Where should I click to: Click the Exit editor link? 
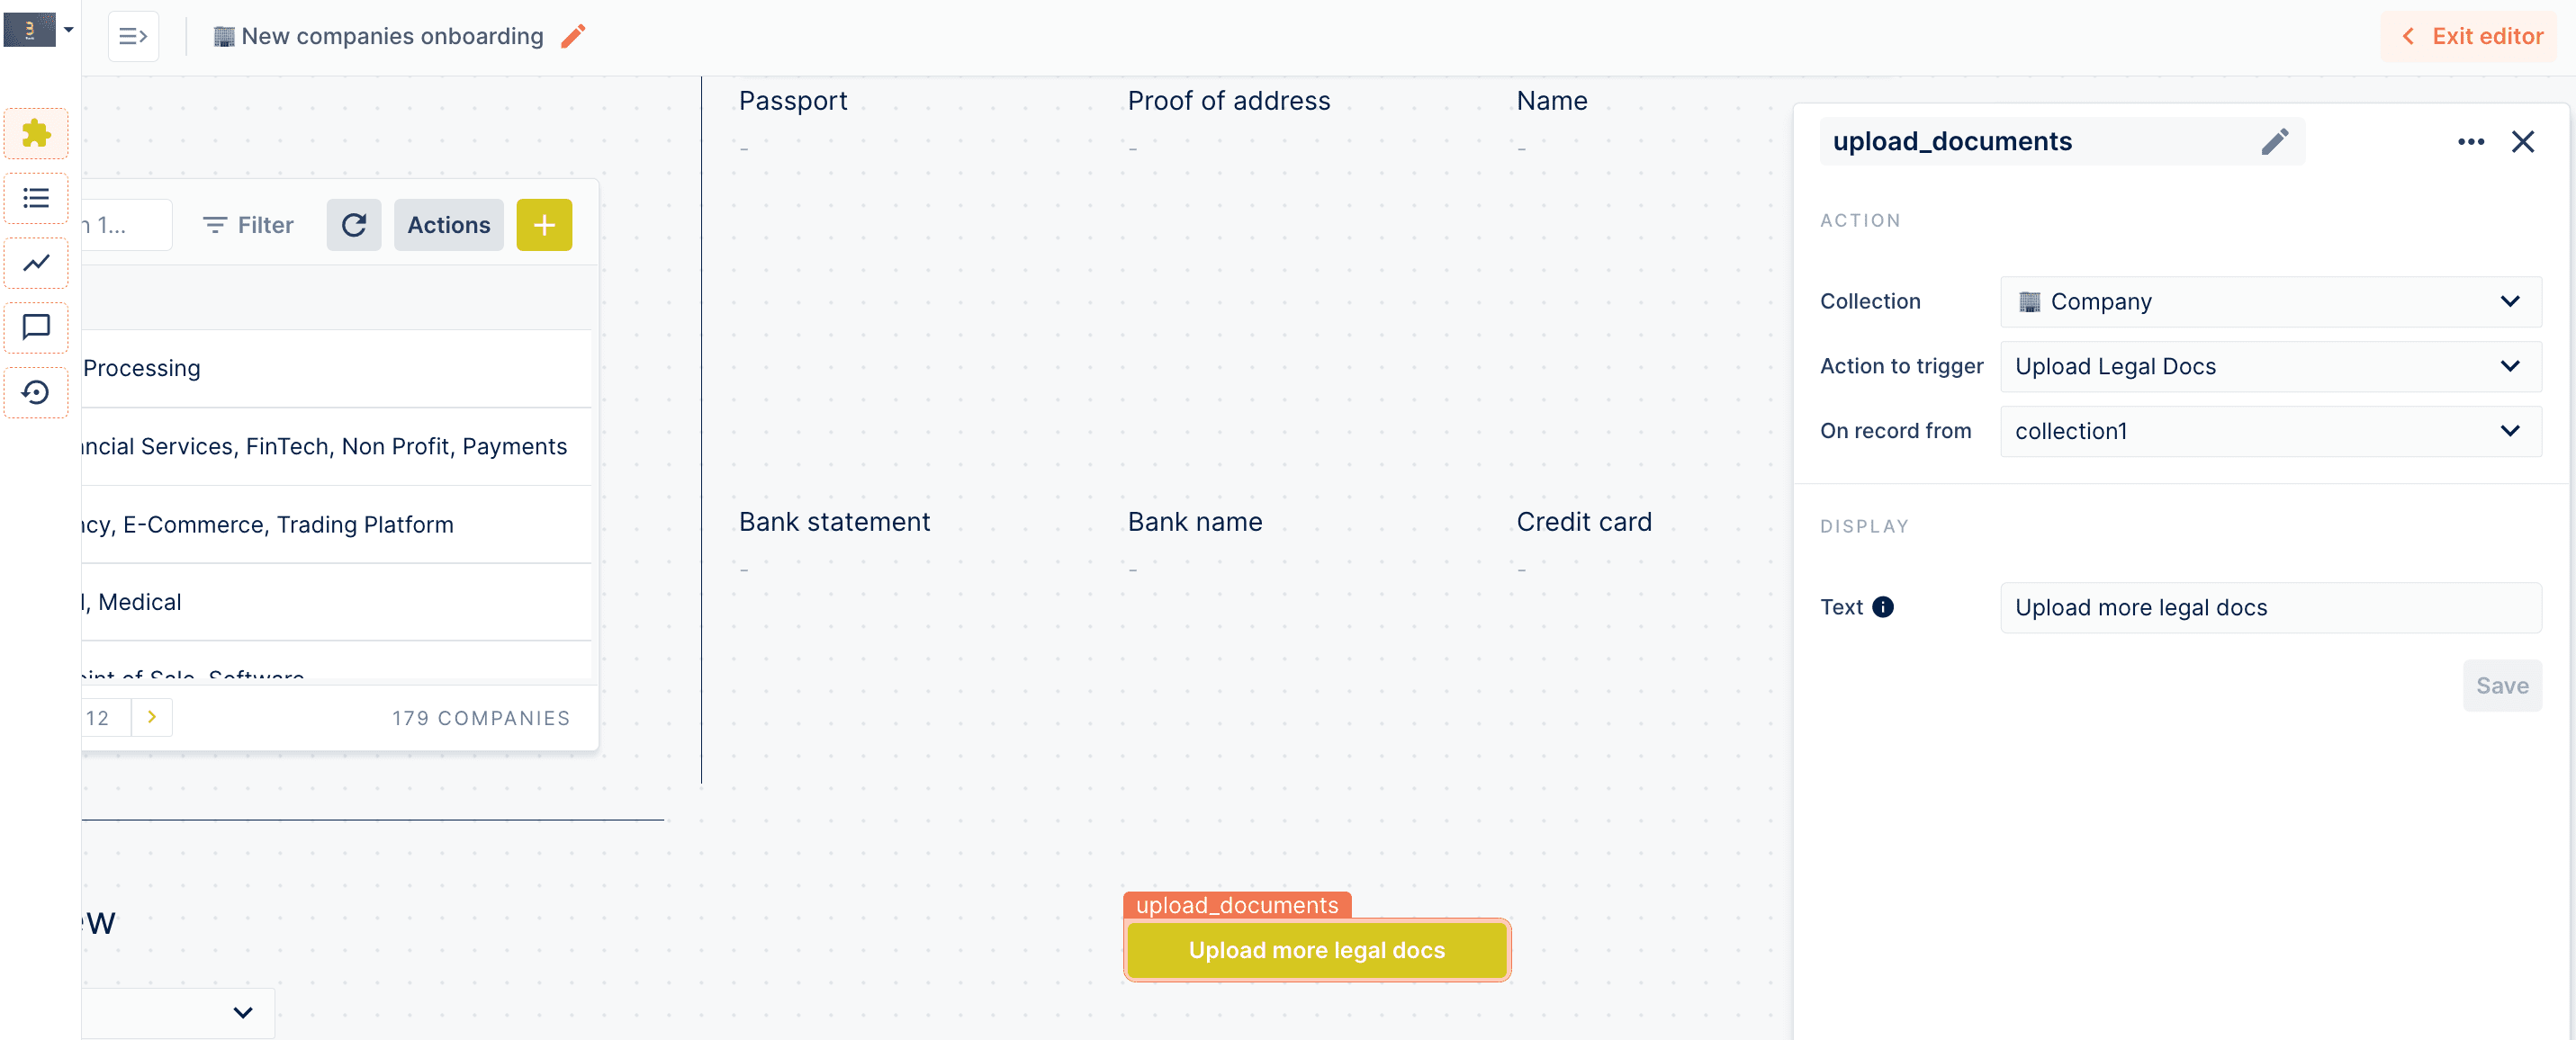point(2470,36)
